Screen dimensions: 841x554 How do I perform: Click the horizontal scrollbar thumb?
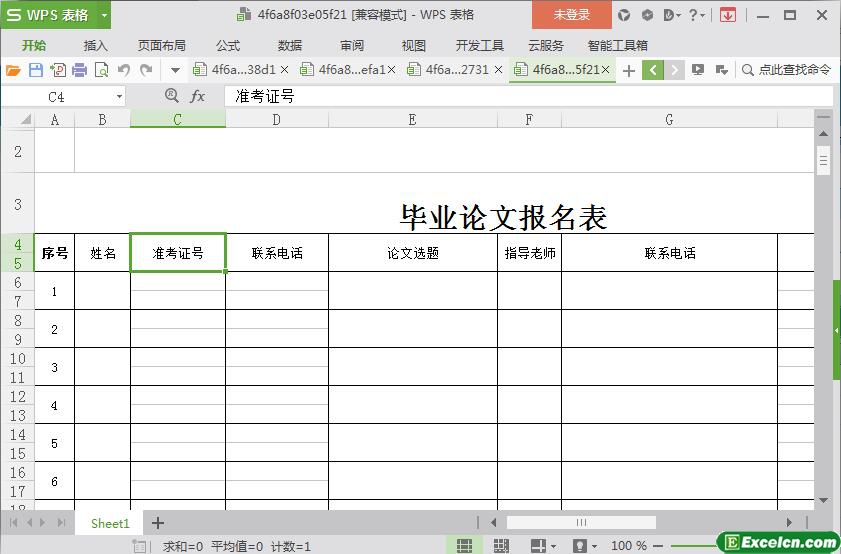pos(581,522)
